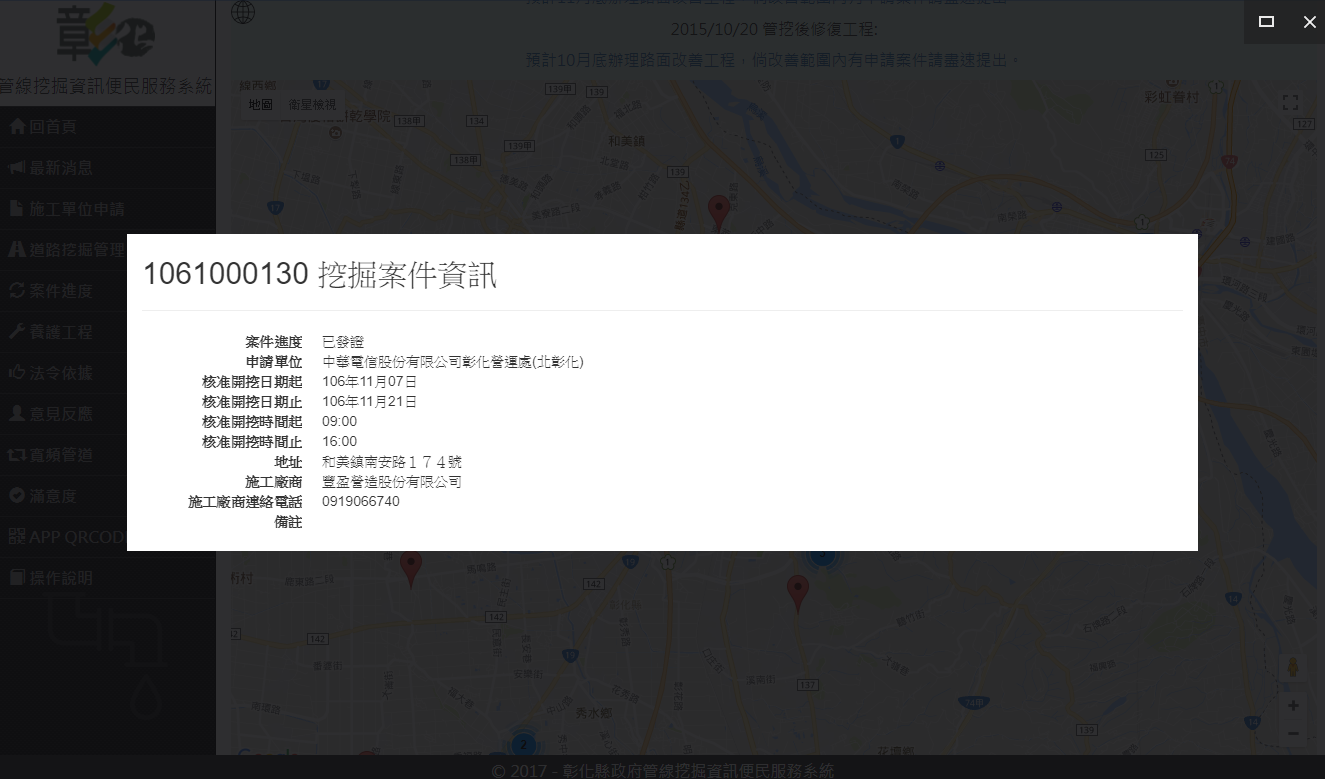Click the 案件進度 label in the dialog

(274, 342)
